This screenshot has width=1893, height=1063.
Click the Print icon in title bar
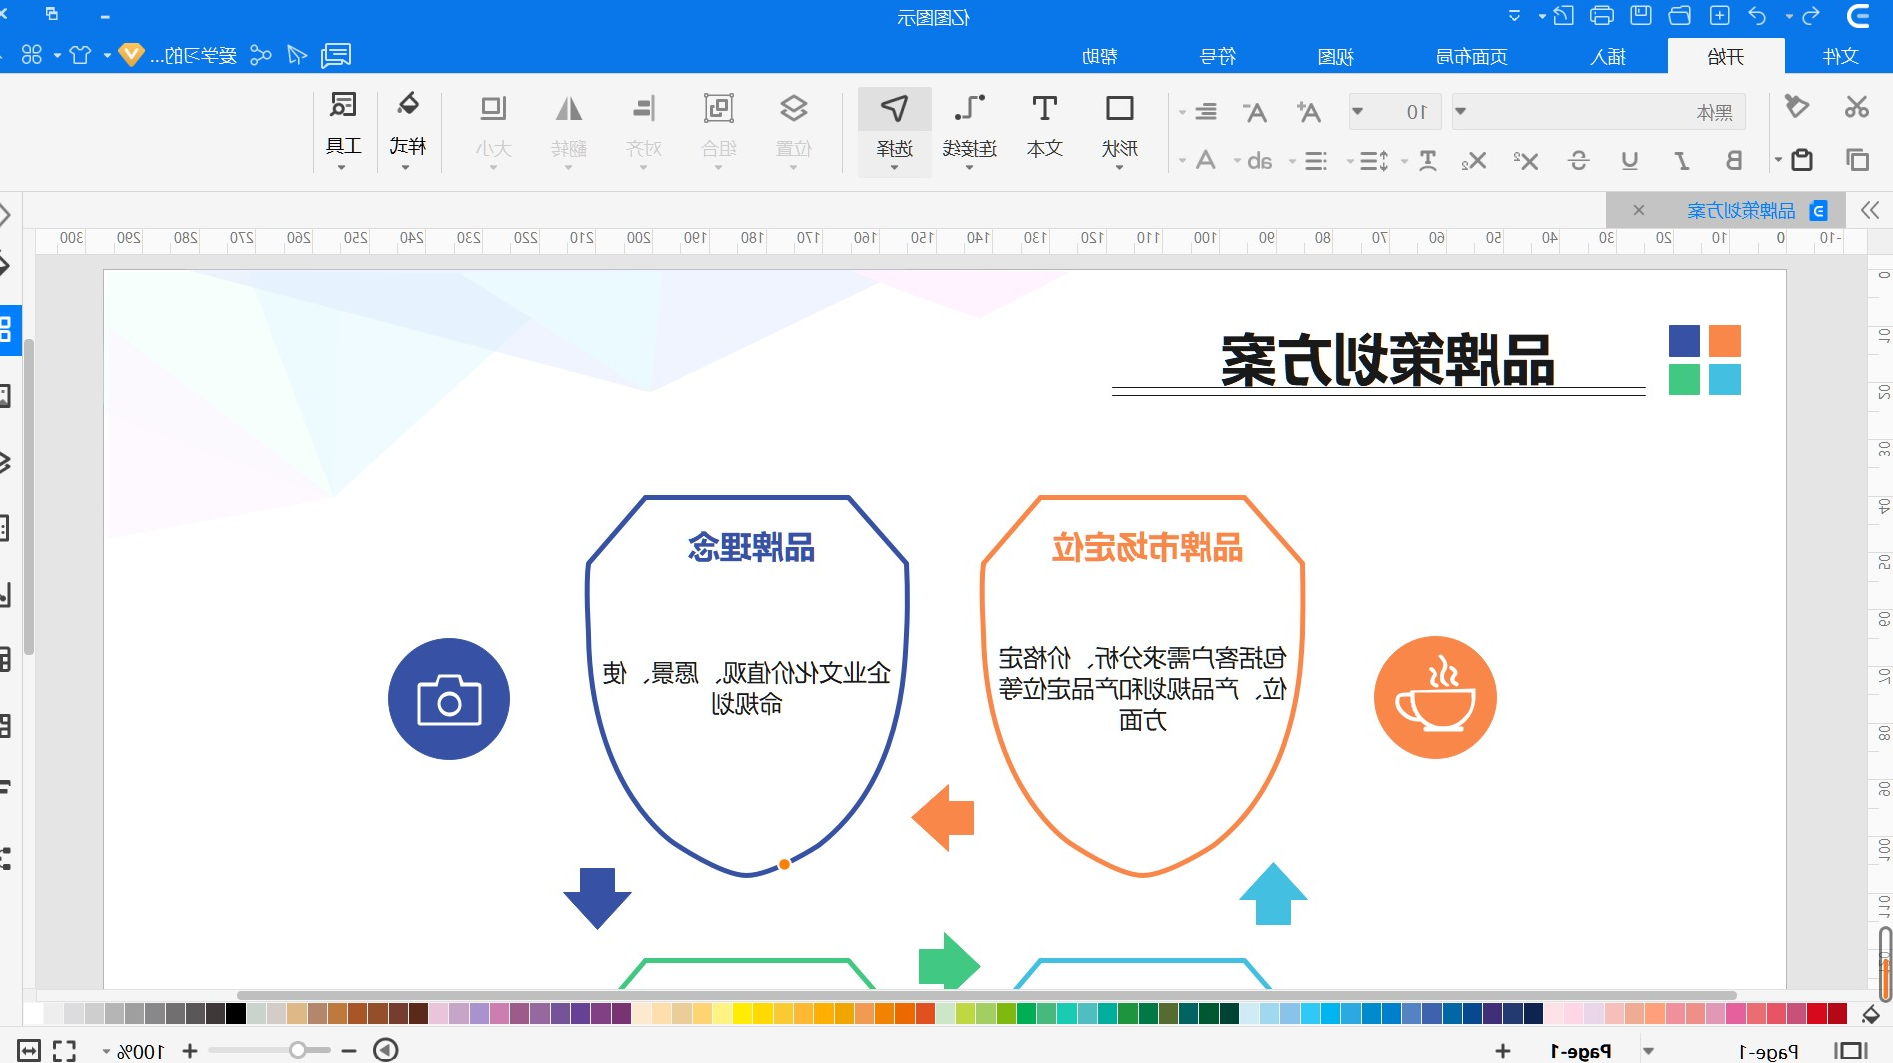coord(1602,16)
